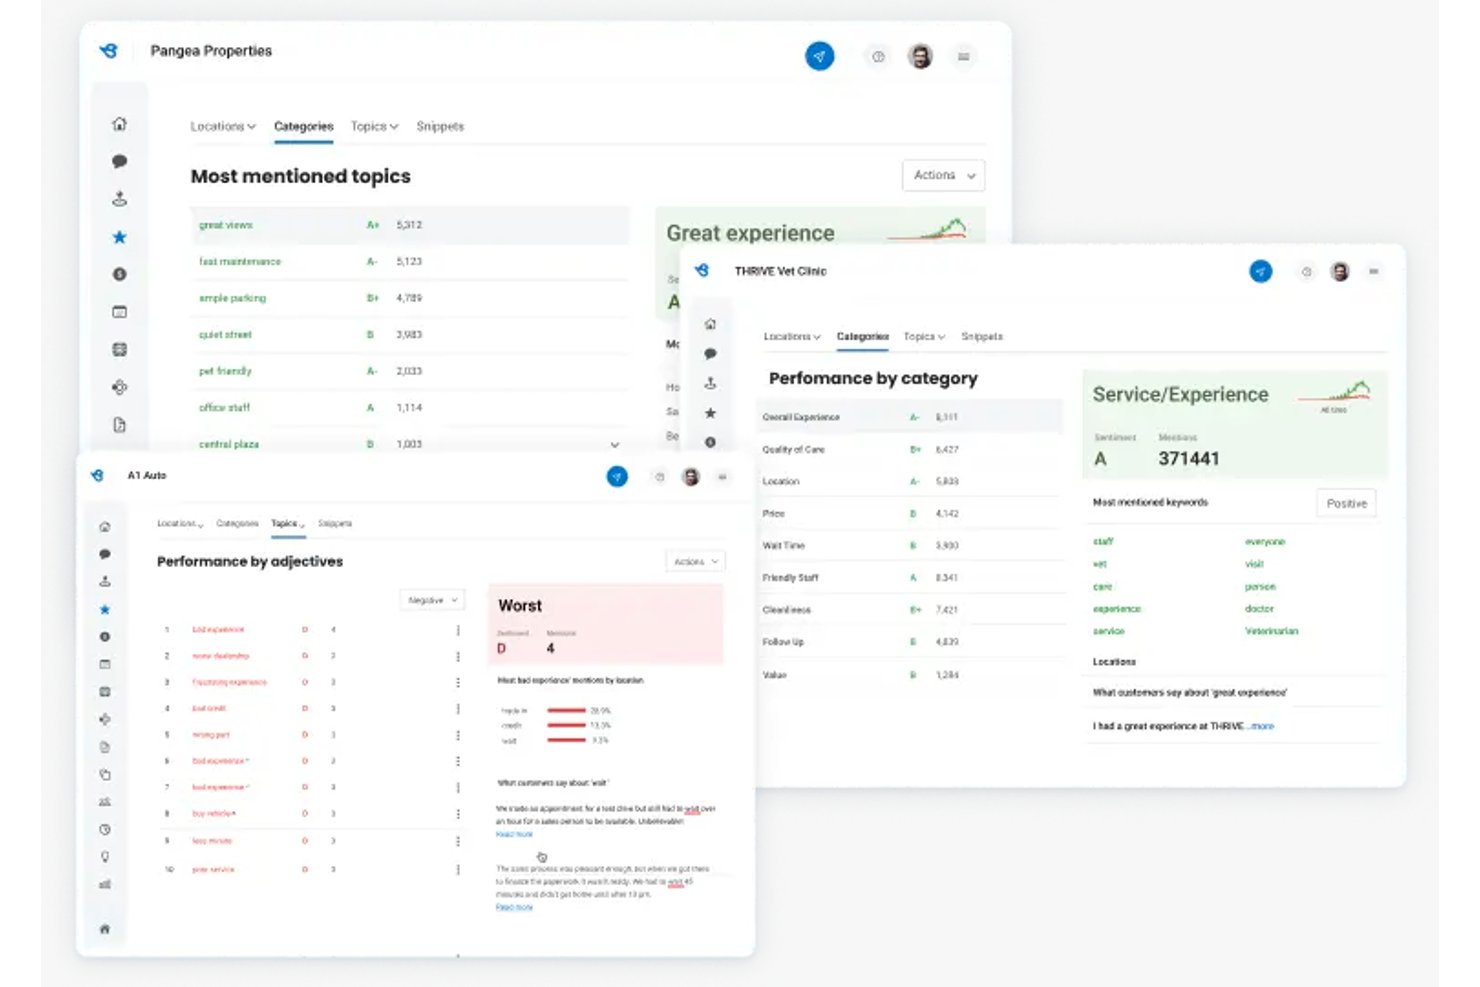Switch to Categories tab in A1 Auto window
The image size is (1480, 987).
(237, 523)
